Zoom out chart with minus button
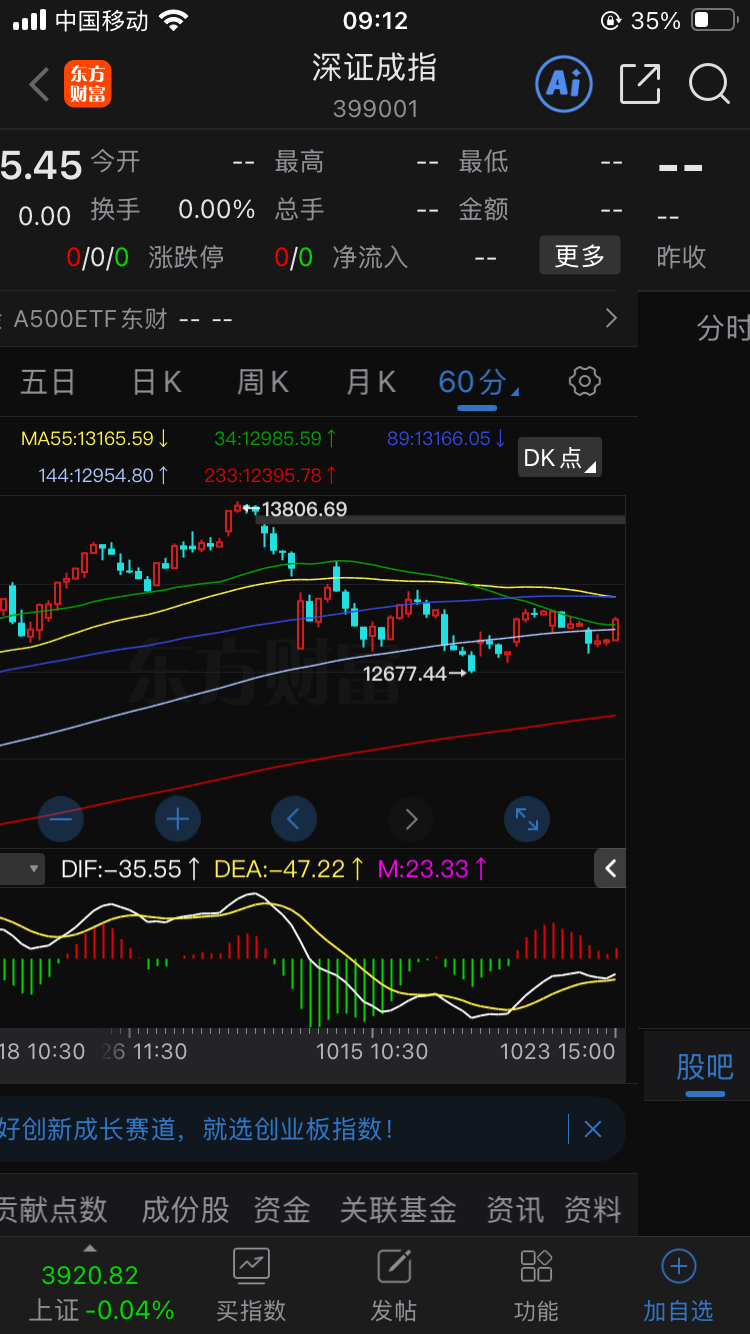The height and width of the screenshot is (1334, 750). (61, 819)
